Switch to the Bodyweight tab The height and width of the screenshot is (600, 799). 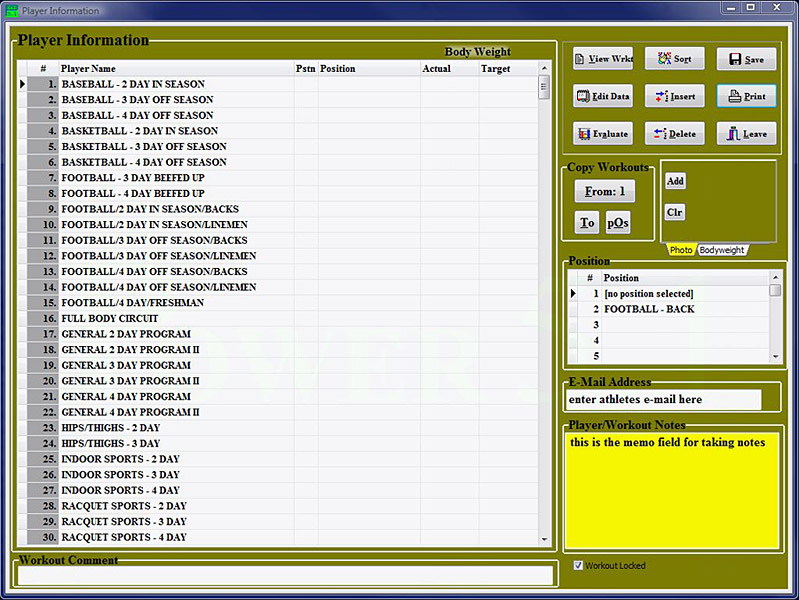[721, 250]
